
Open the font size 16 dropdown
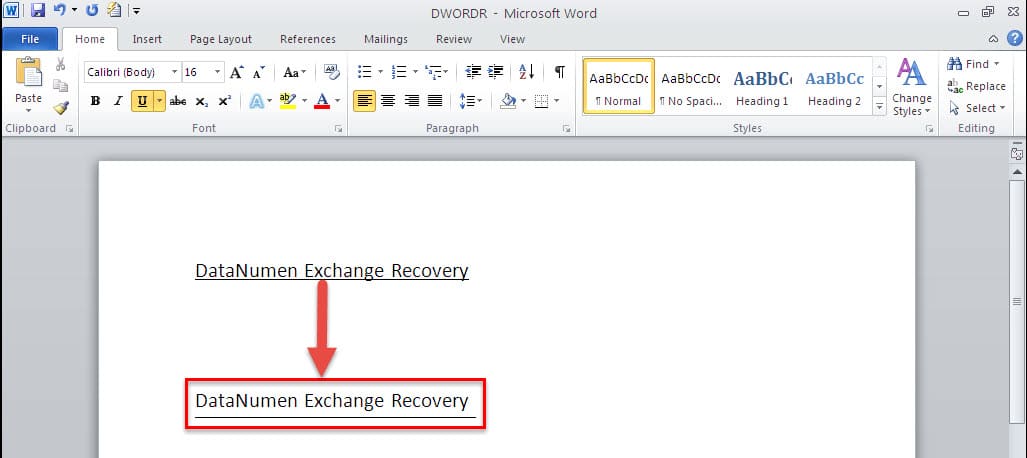(x=218, y=72)
